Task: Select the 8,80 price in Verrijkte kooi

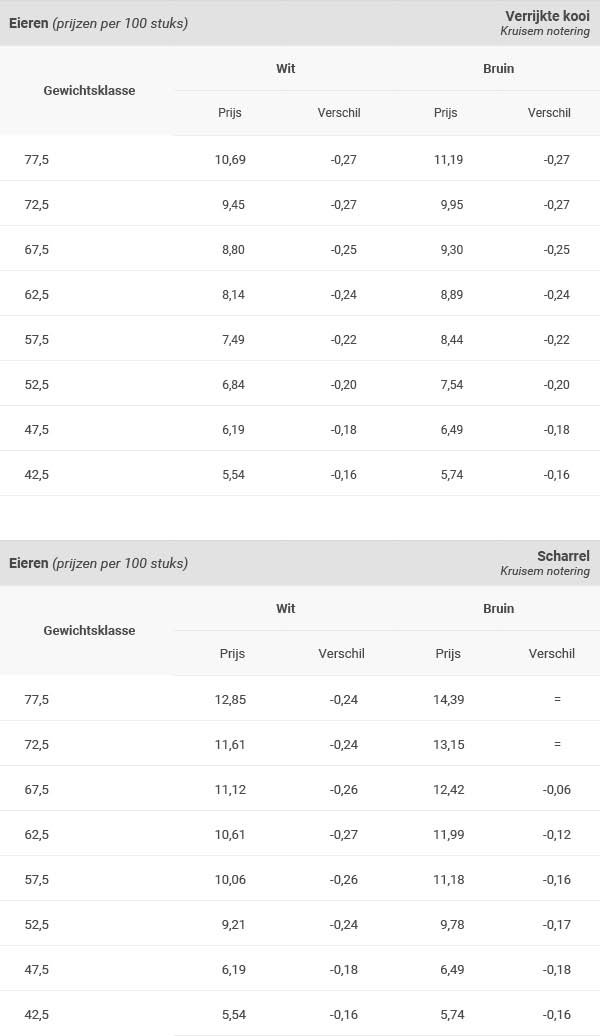Action: pos(233,250)
